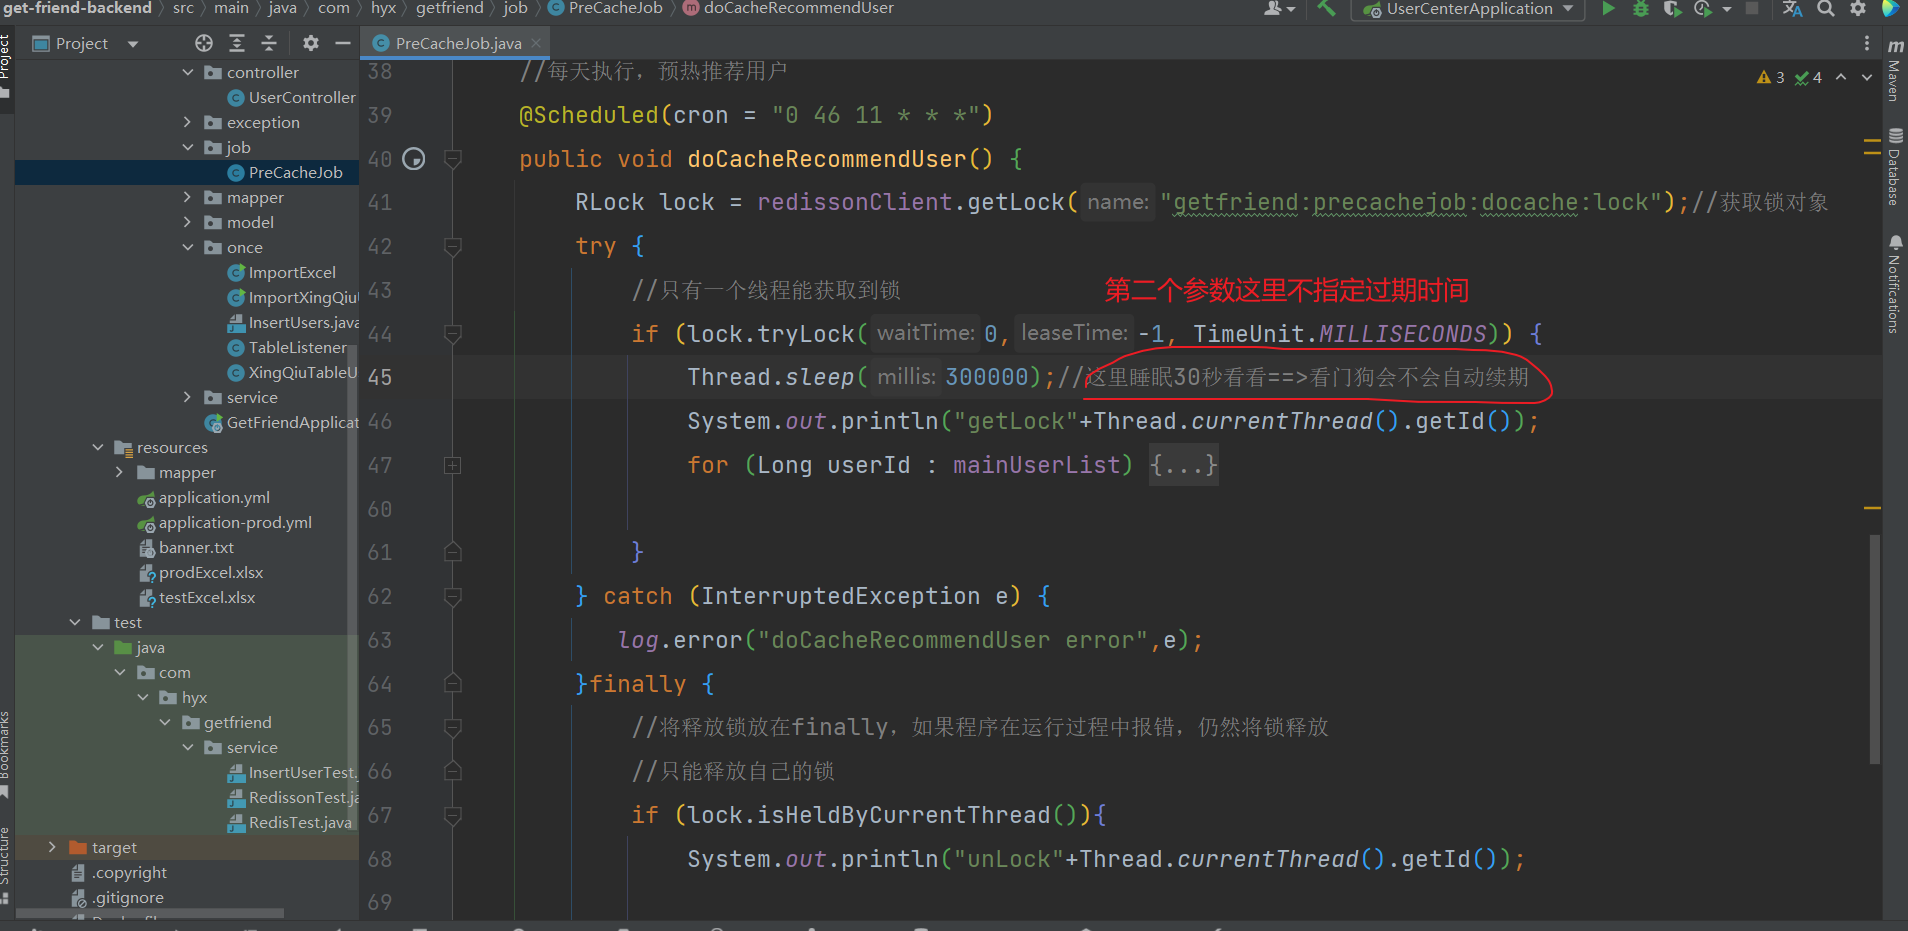Image resolution: width=1908 pixels, height=931 pixels.
Task: Collapse the job folder
Action: tap(187, 147)
